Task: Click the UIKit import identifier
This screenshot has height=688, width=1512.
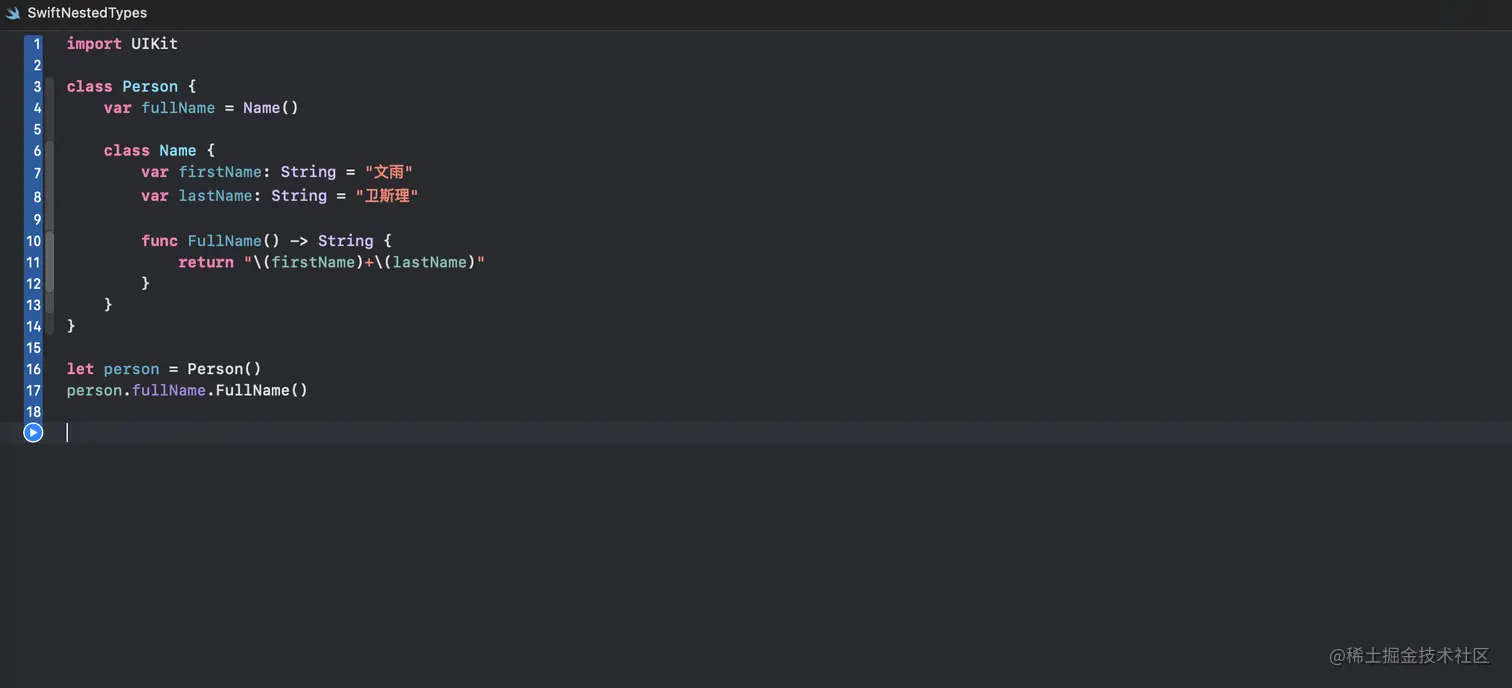Action: [x=154, y=44]
